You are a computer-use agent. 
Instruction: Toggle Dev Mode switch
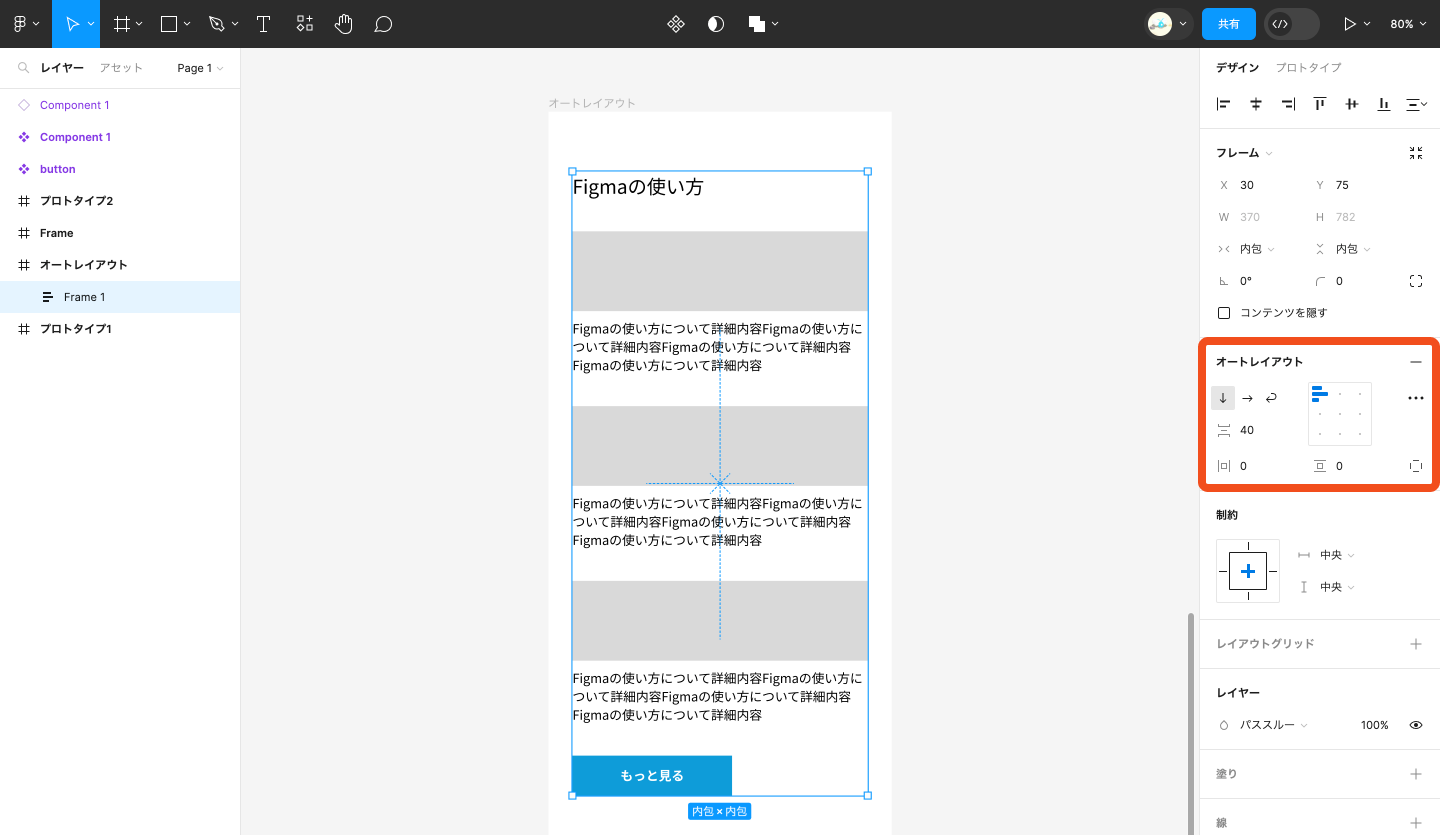tap(1292, 24)
